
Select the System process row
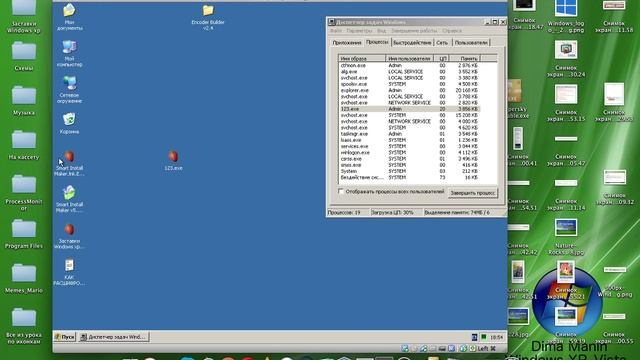tap(409, 171)
